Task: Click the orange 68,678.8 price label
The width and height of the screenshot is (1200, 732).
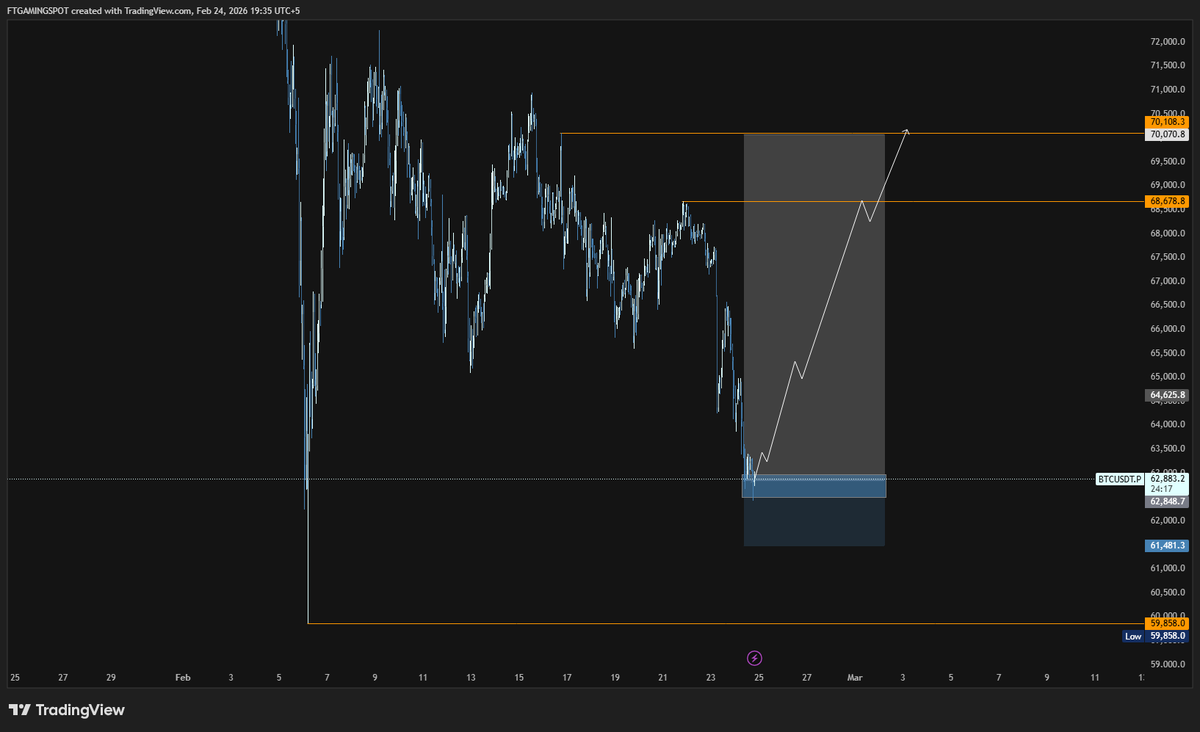Action: [x=1168, y=201]
